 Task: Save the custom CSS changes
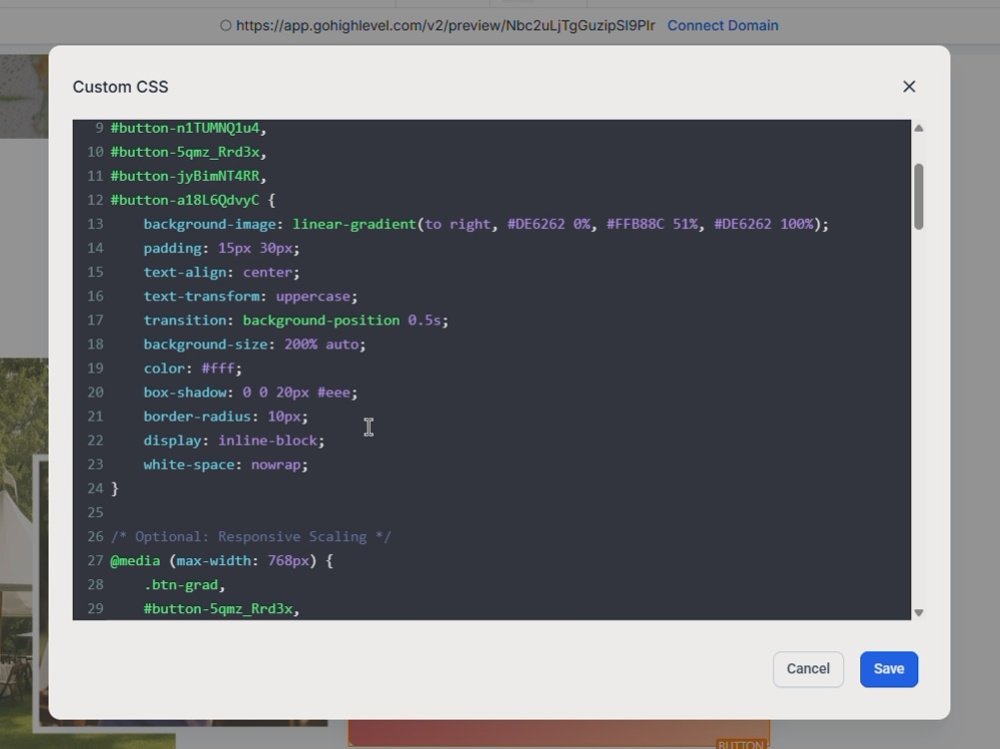(888, 669)
